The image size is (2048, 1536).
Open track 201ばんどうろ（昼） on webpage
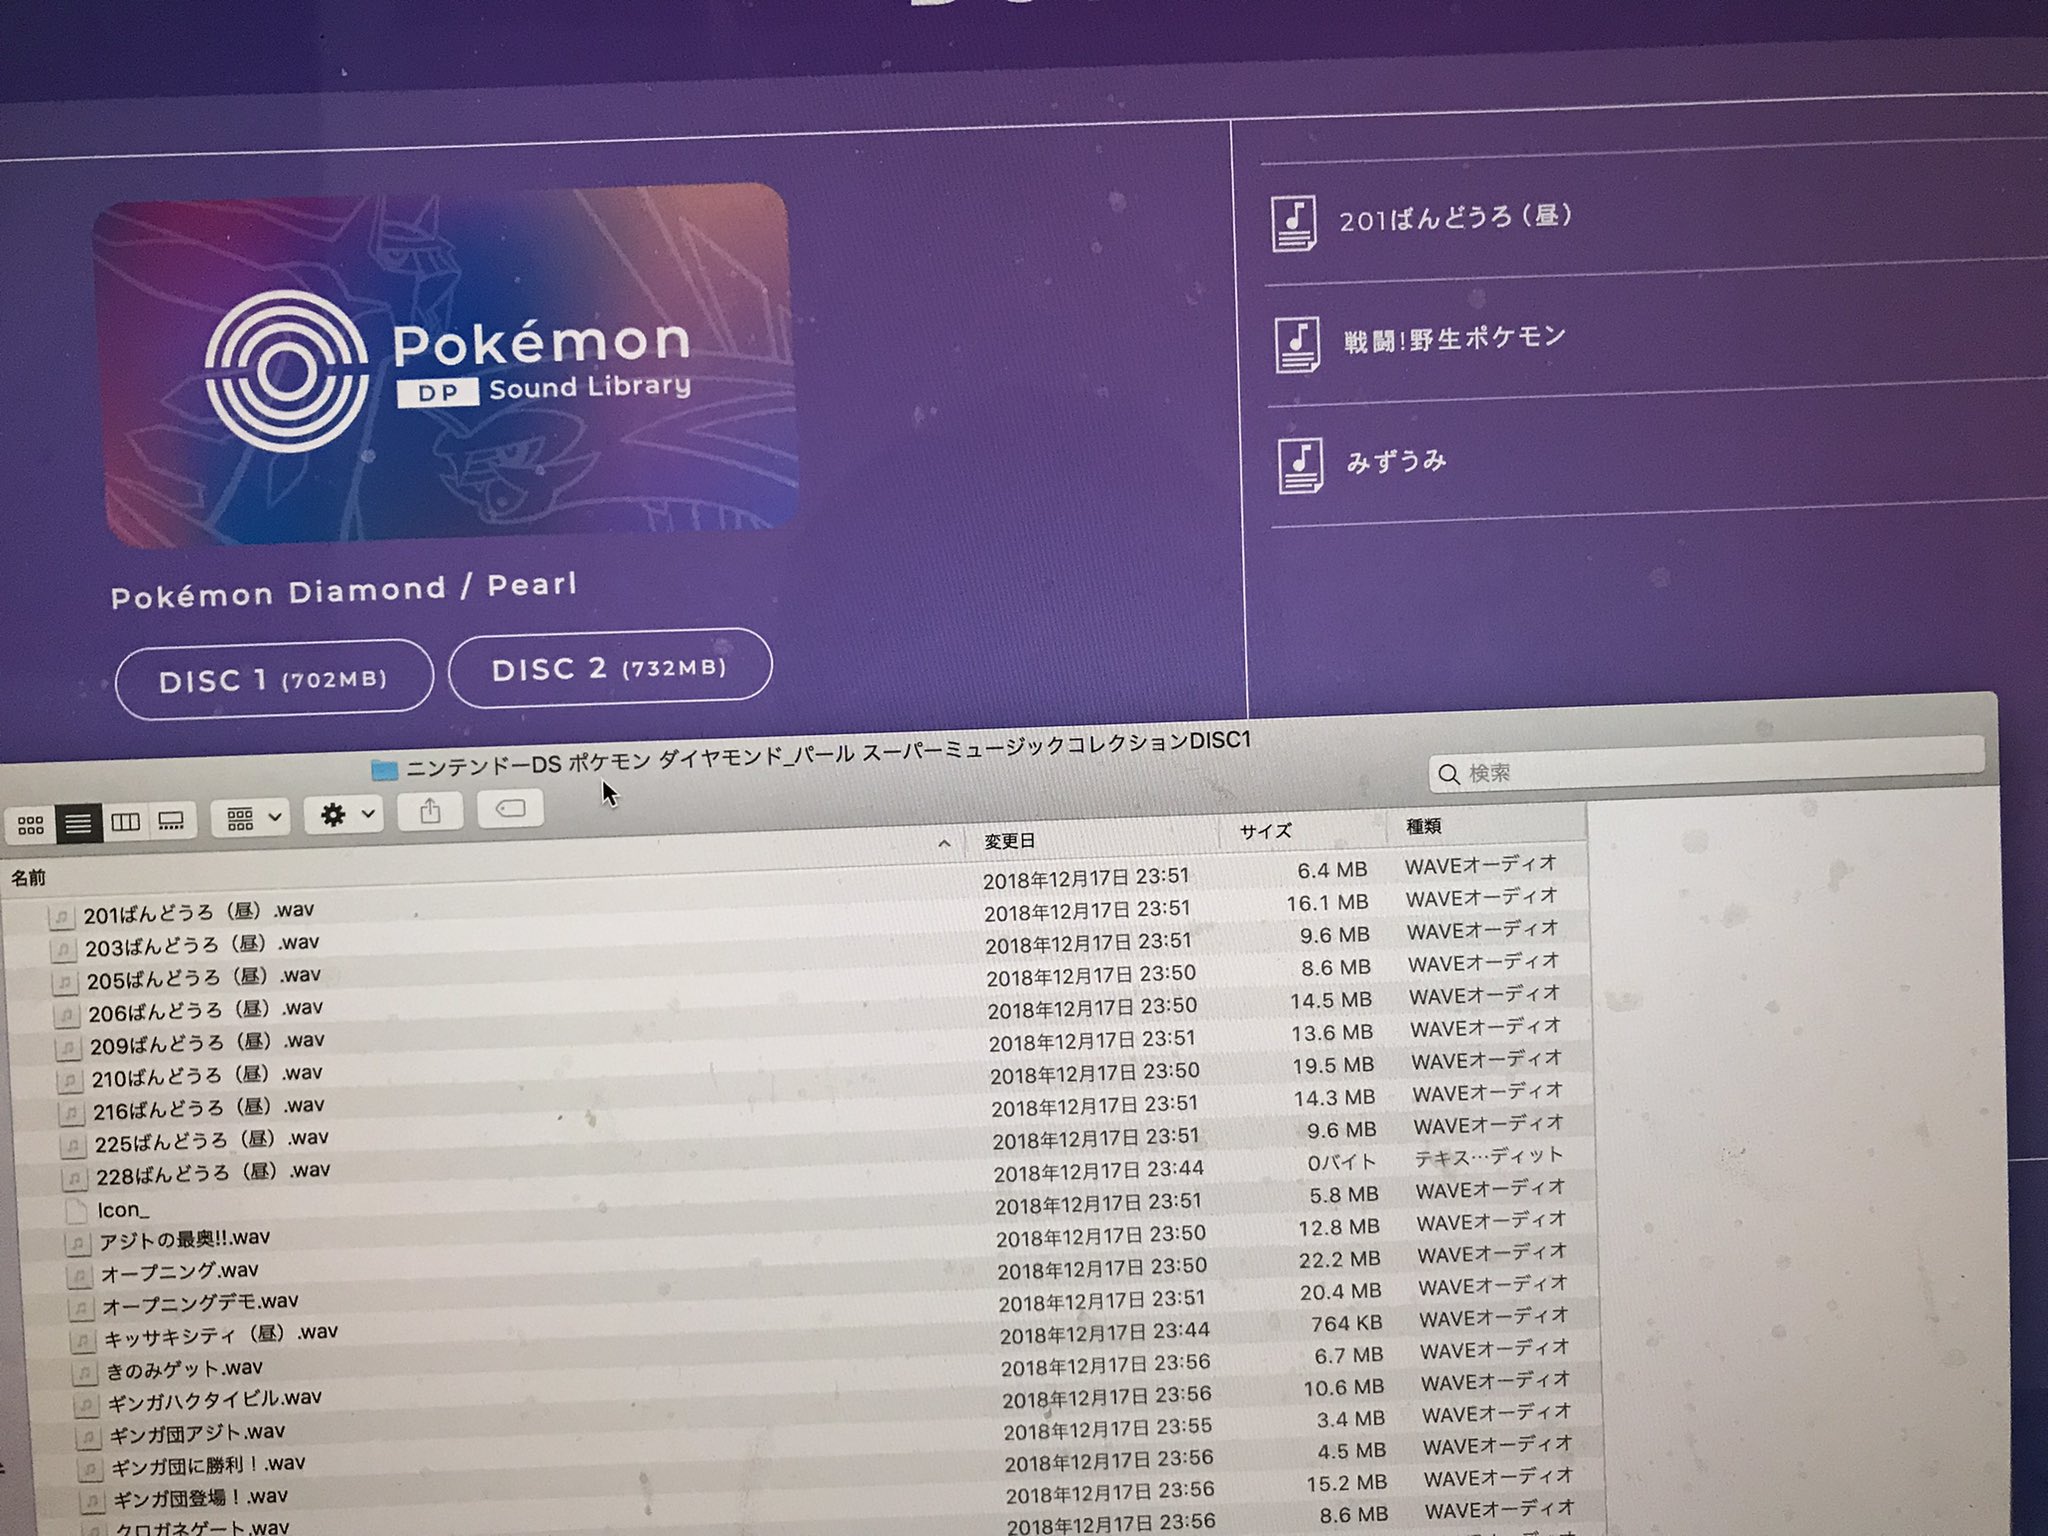pos(1456,218)
